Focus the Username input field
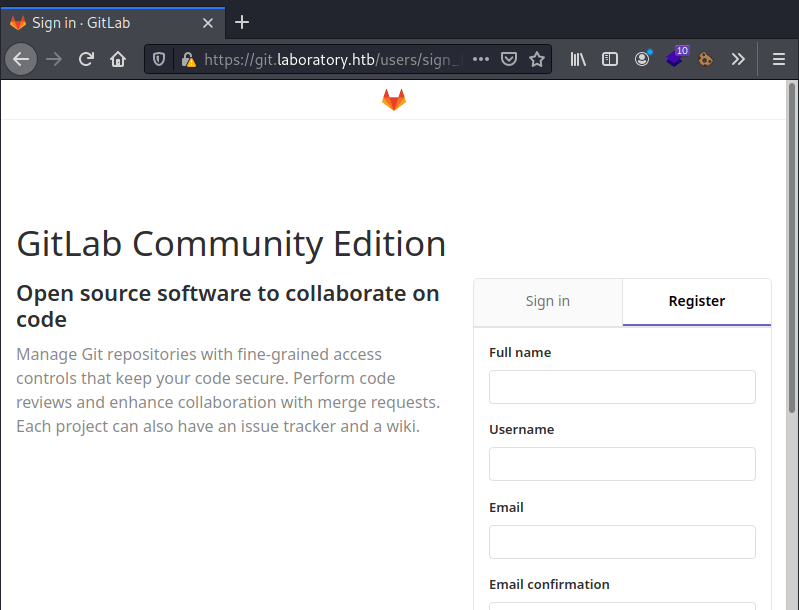This screenshot has width=799, height=610. coord(622,464)
